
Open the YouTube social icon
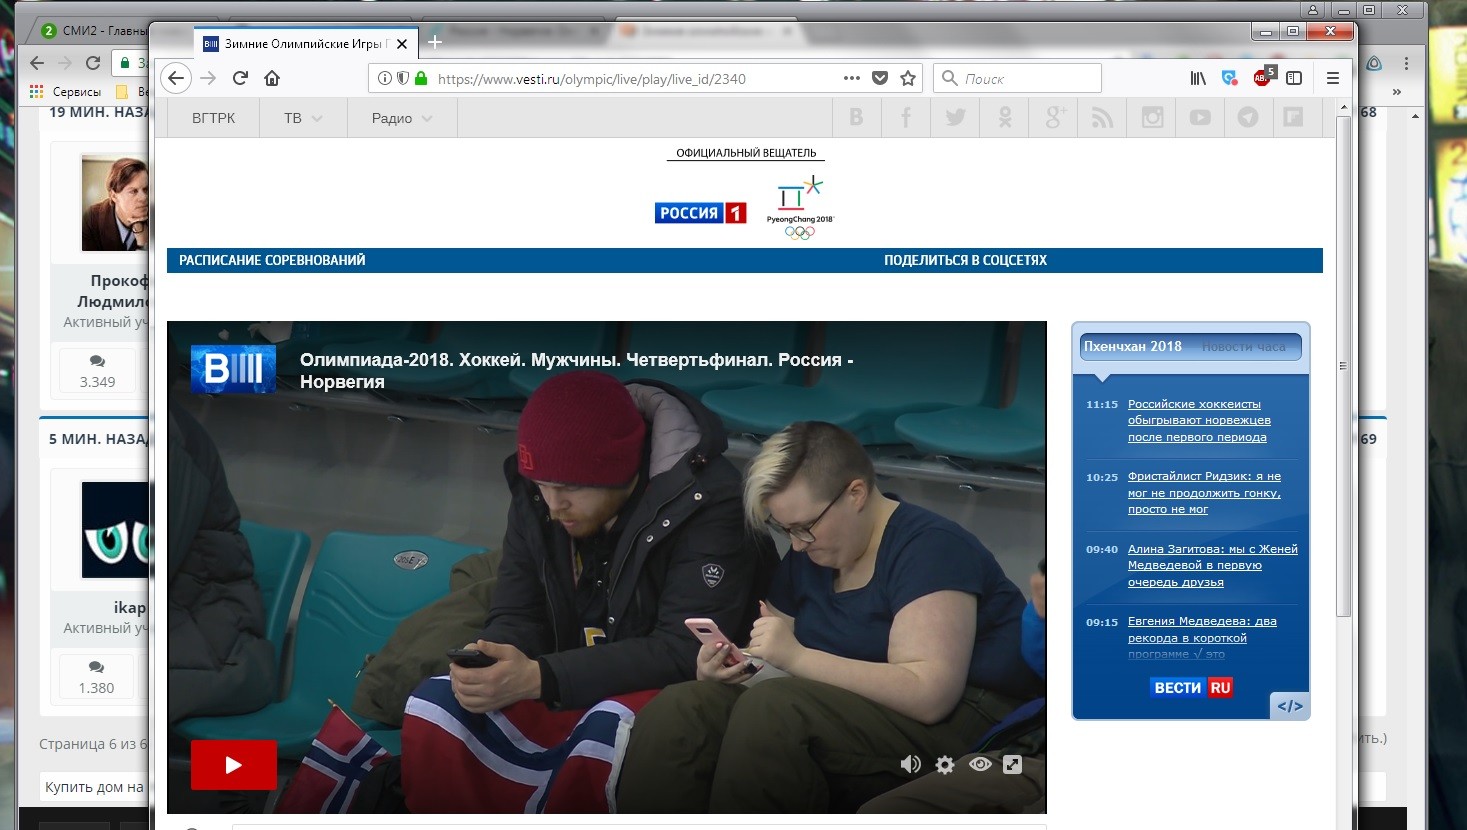pyautogui.click(x=1200, y=118)
